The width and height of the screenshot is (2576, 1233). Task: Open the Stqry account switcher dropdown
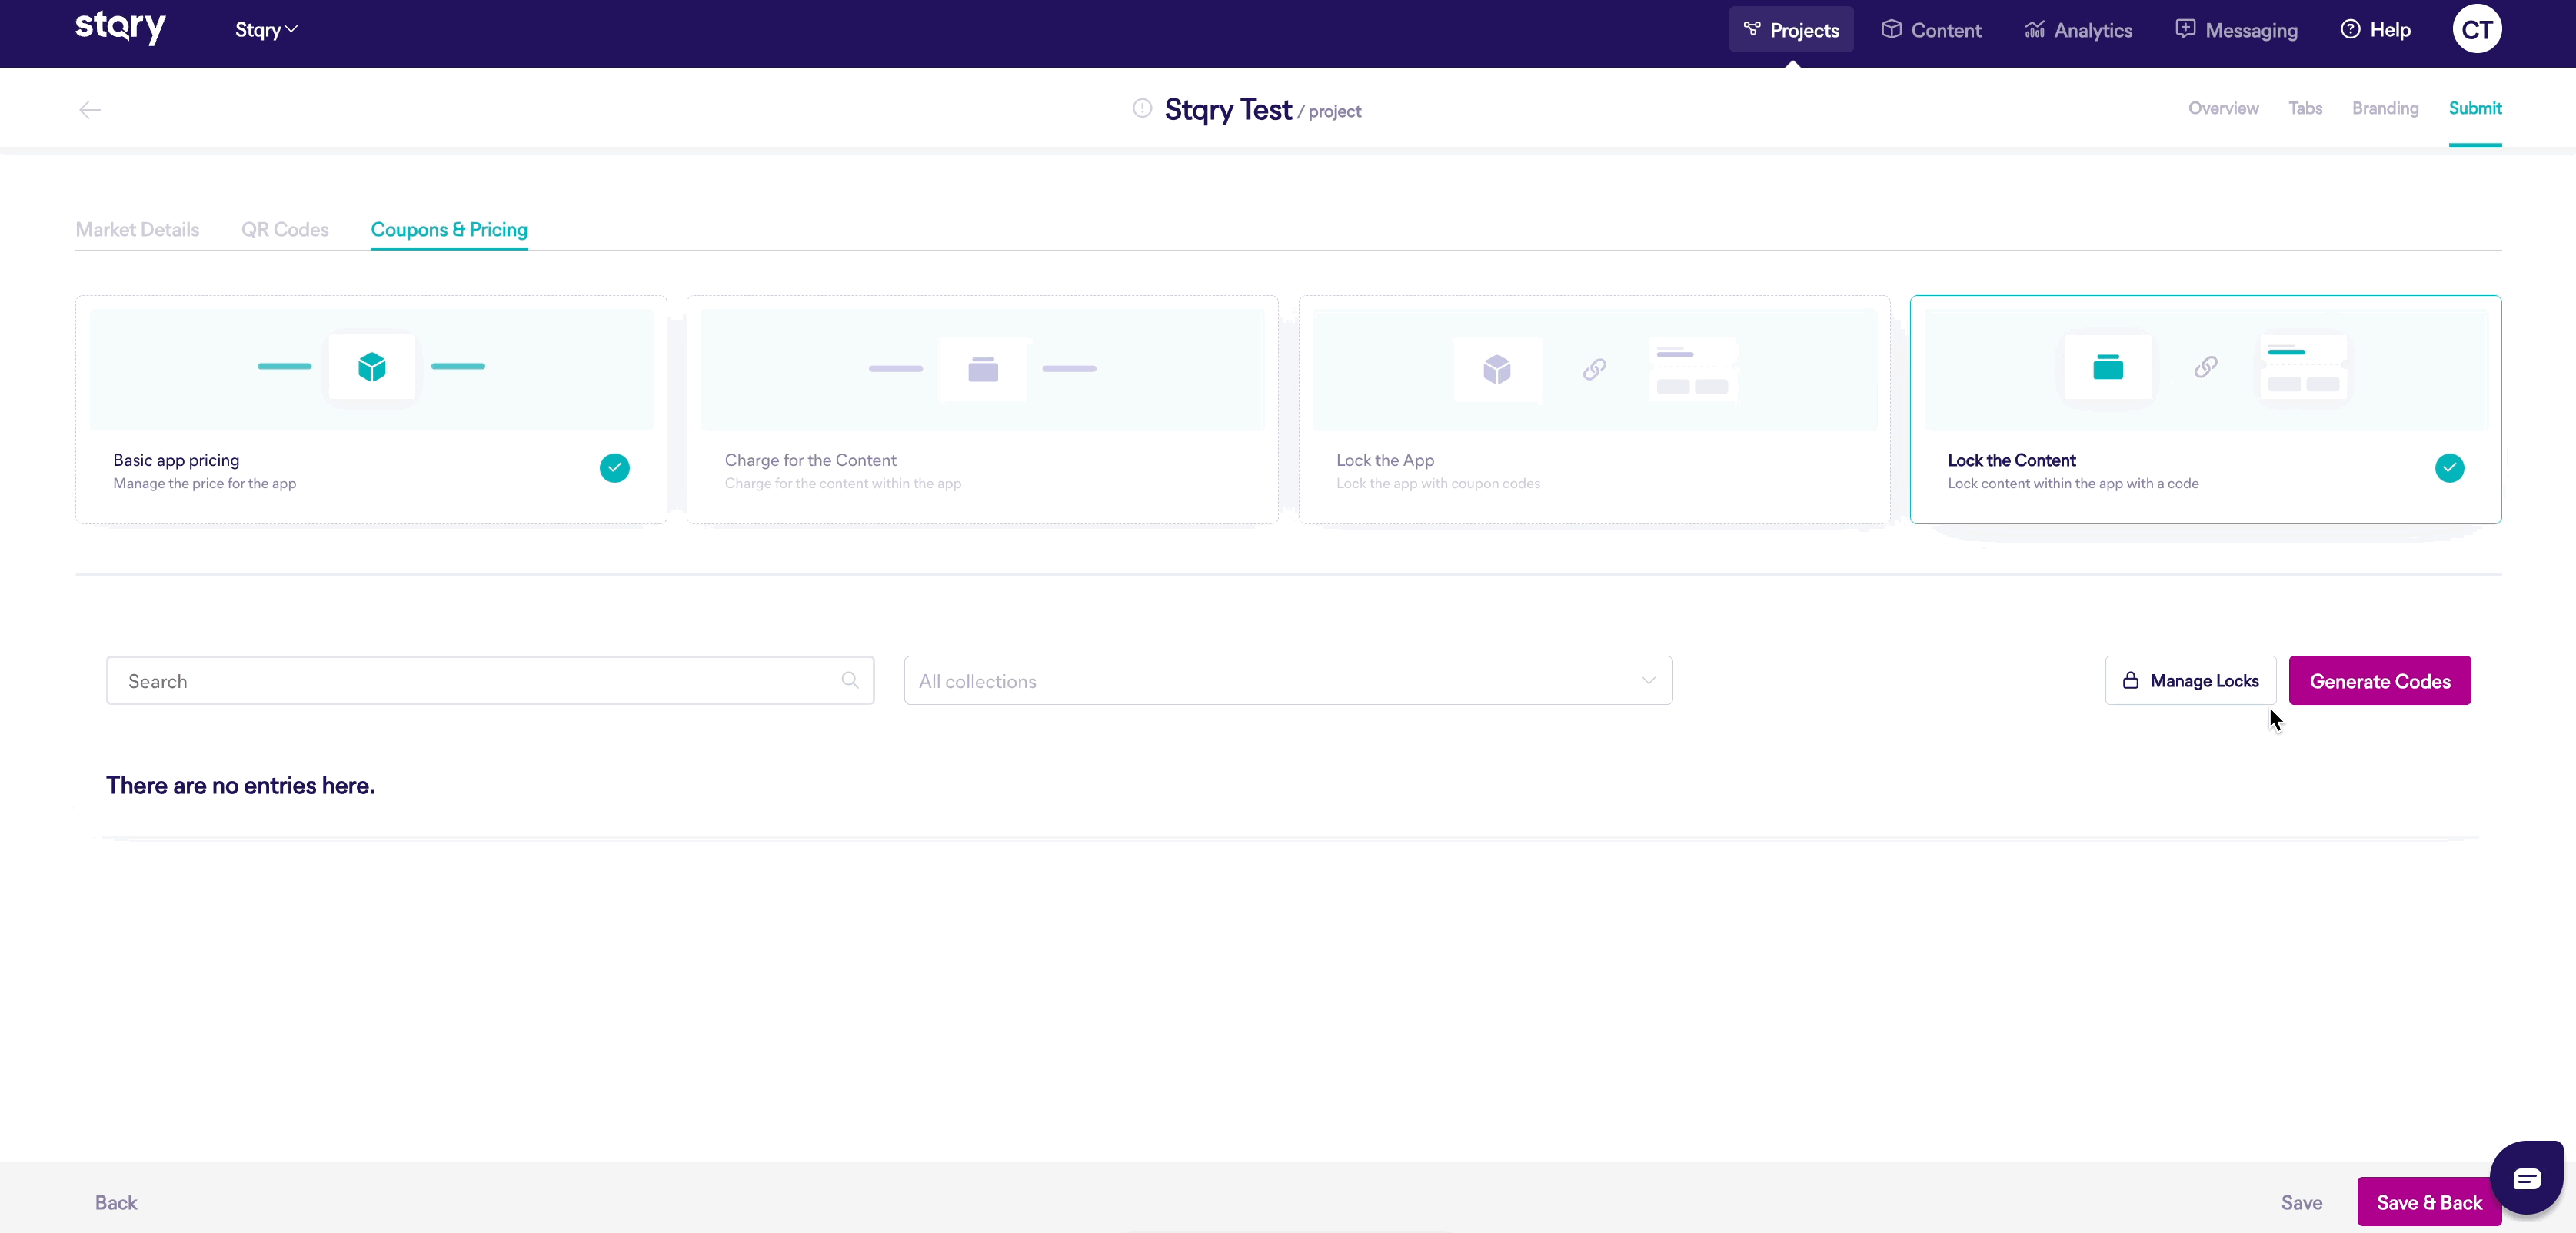click(266, 30)
